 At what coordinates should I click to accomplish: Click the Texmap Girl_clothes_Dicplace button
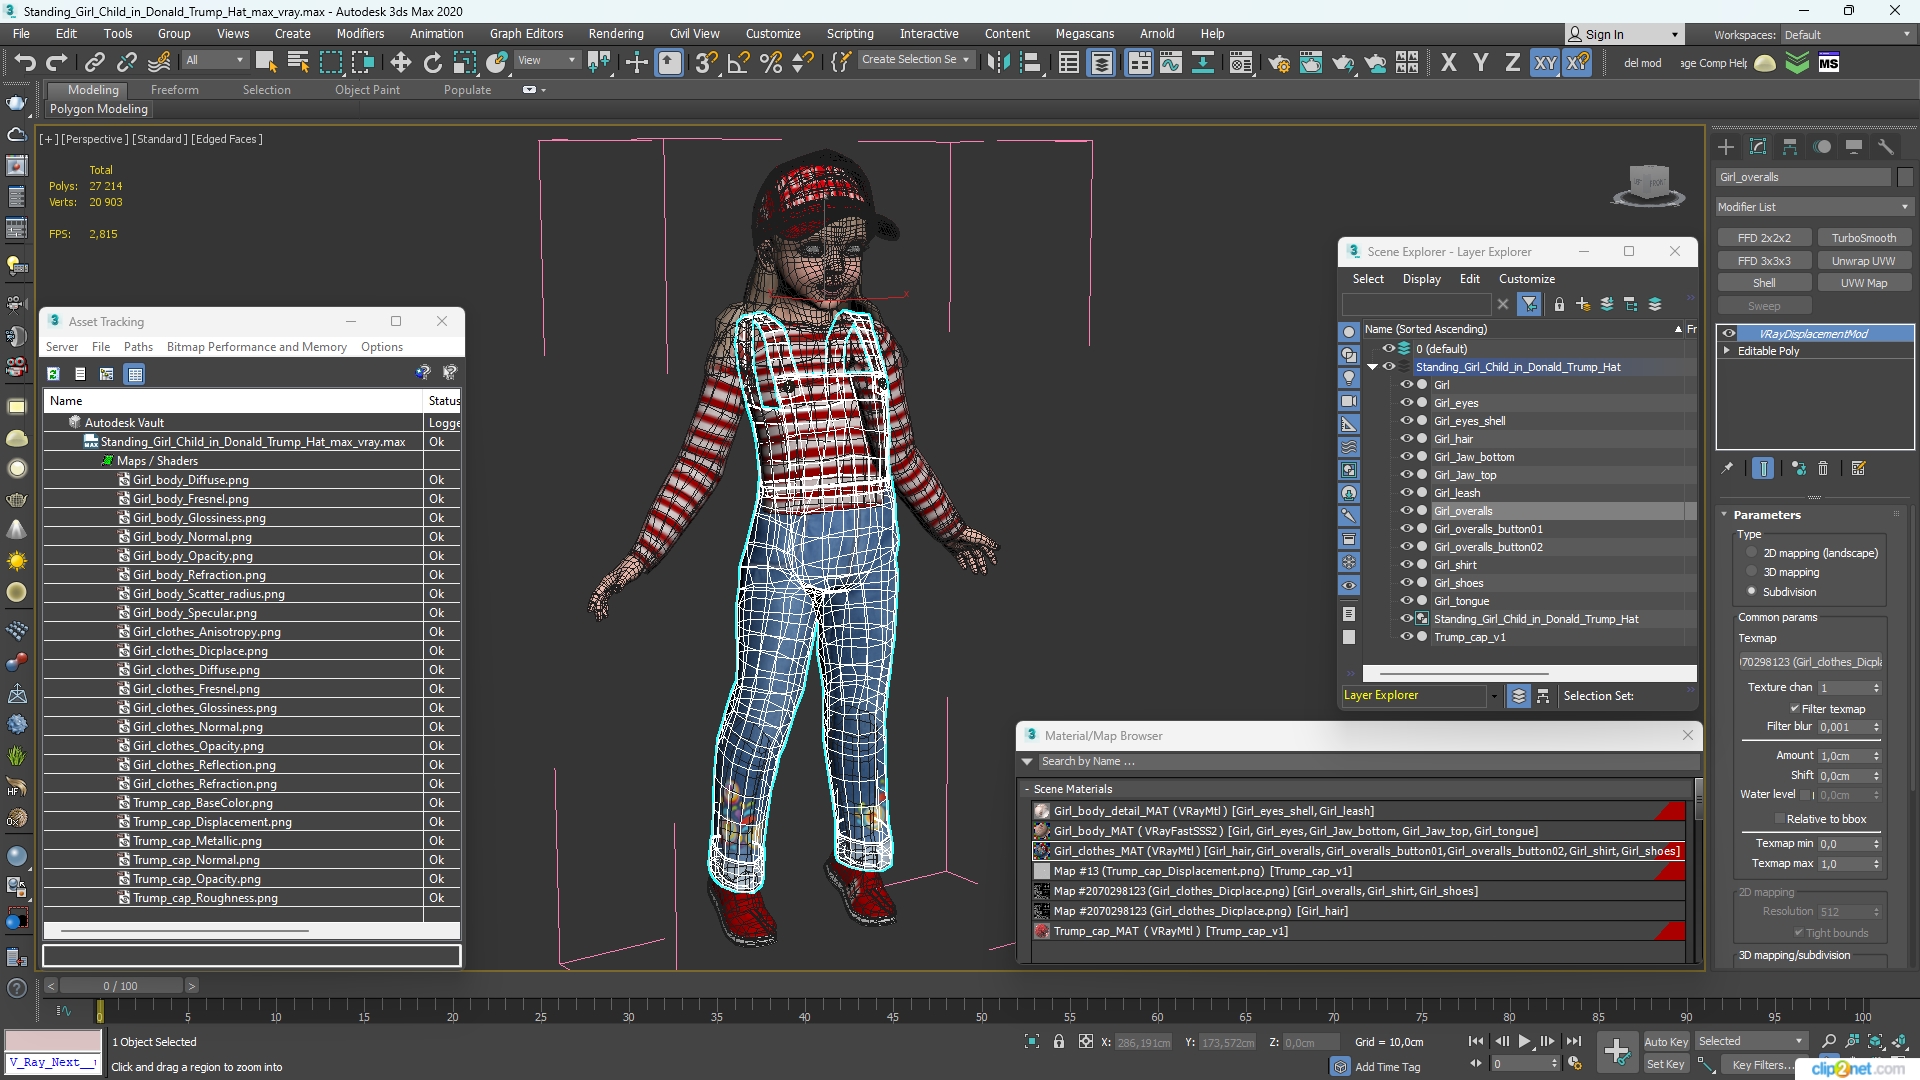point(1810,662)
